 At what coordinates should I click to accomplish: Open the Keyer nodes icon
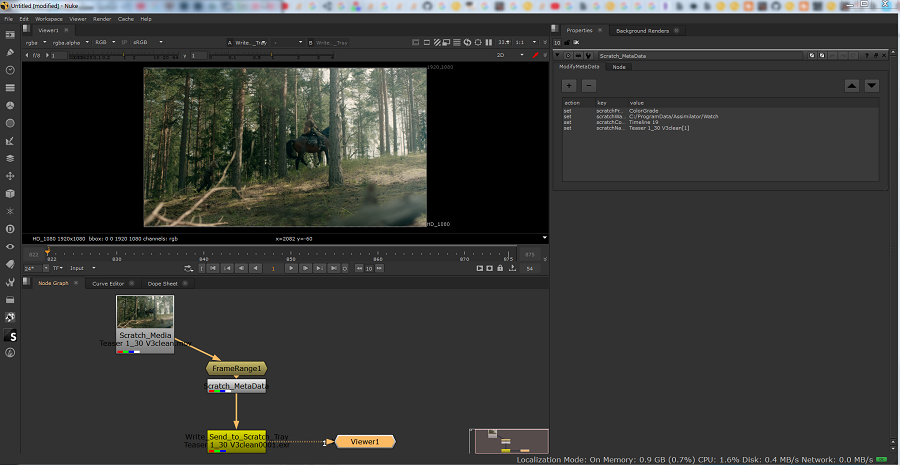click(10, 141)
